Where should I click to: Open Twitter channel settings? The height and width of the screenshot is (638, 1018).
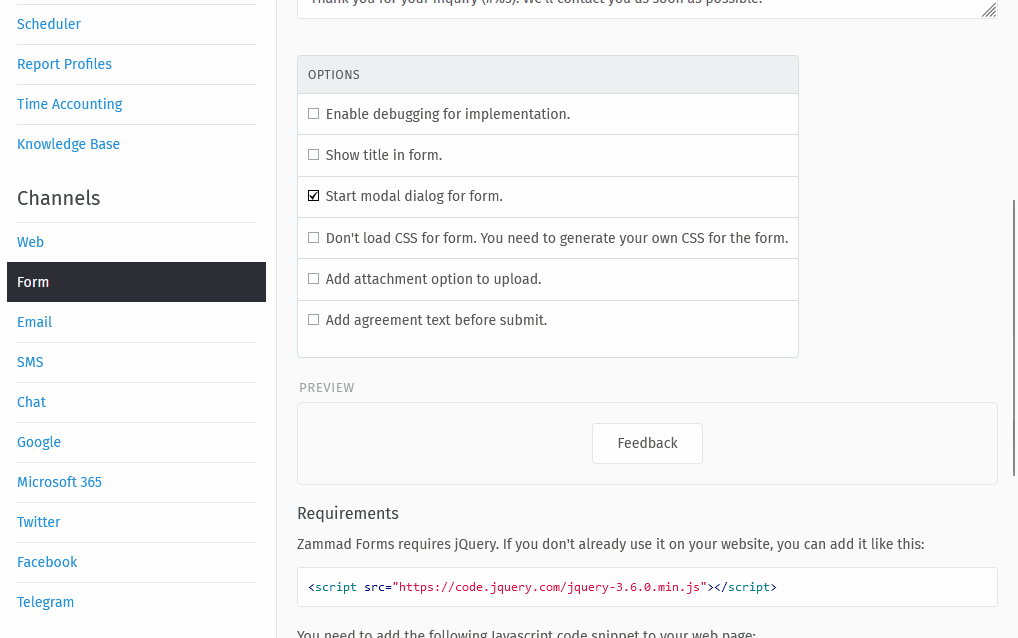tap(38, 522)
